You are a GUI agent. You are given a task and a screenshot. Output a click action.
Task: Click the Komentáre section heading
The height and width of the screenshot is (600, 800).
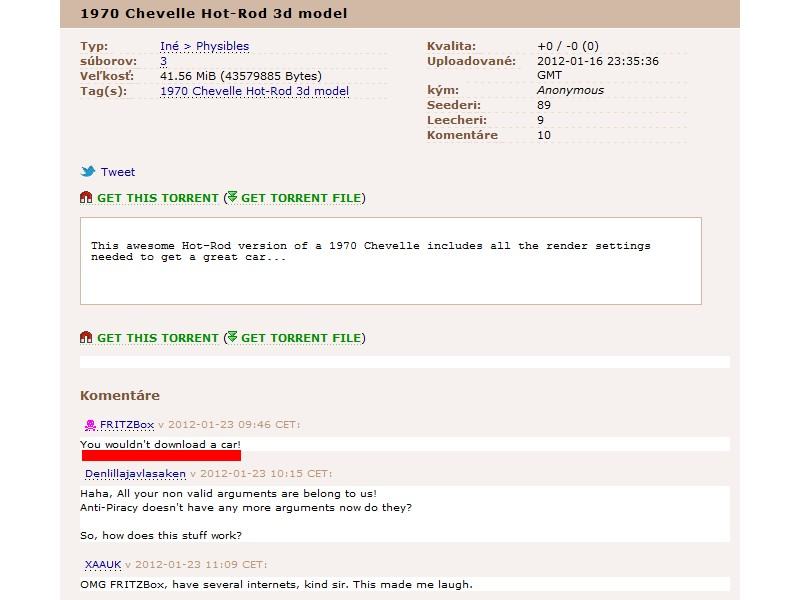120,395
